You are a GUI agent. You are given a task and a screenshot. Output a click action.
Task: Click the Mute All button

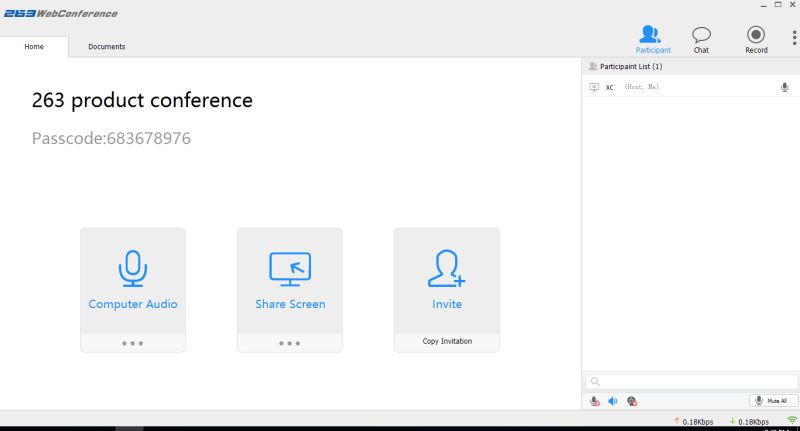coord(773,401)
